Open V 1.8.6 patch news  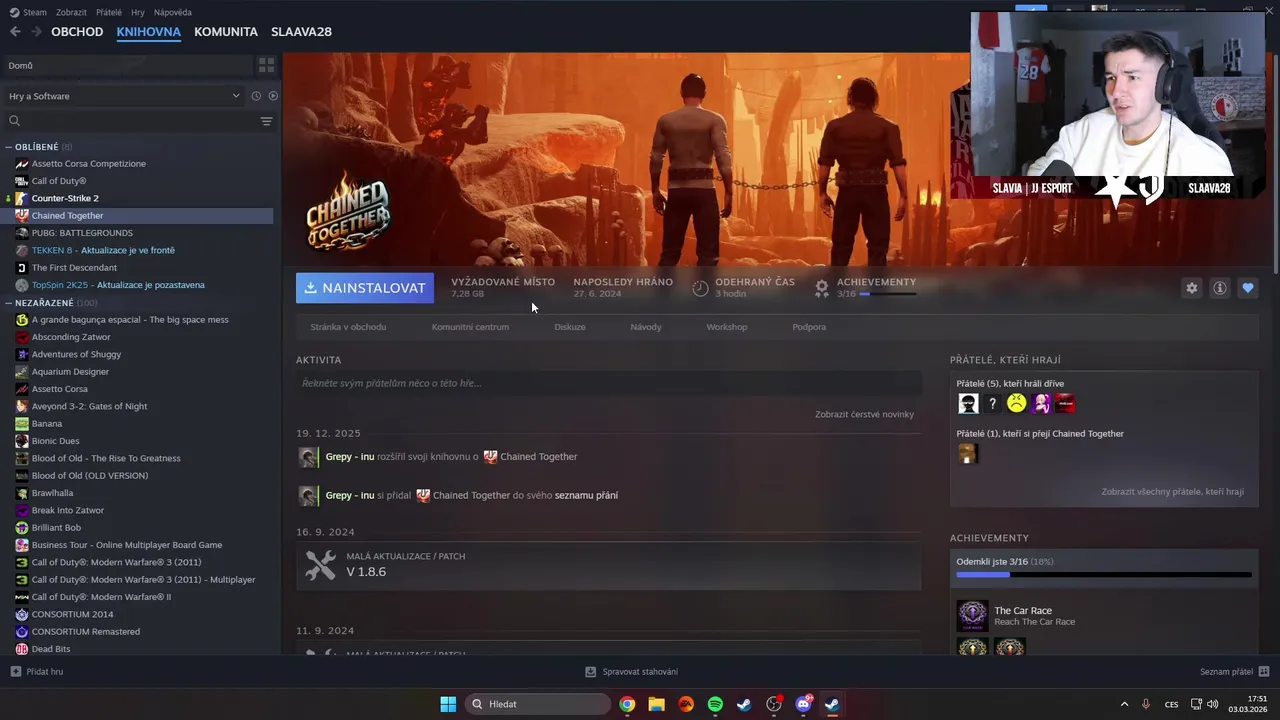[x=608, y=565]
